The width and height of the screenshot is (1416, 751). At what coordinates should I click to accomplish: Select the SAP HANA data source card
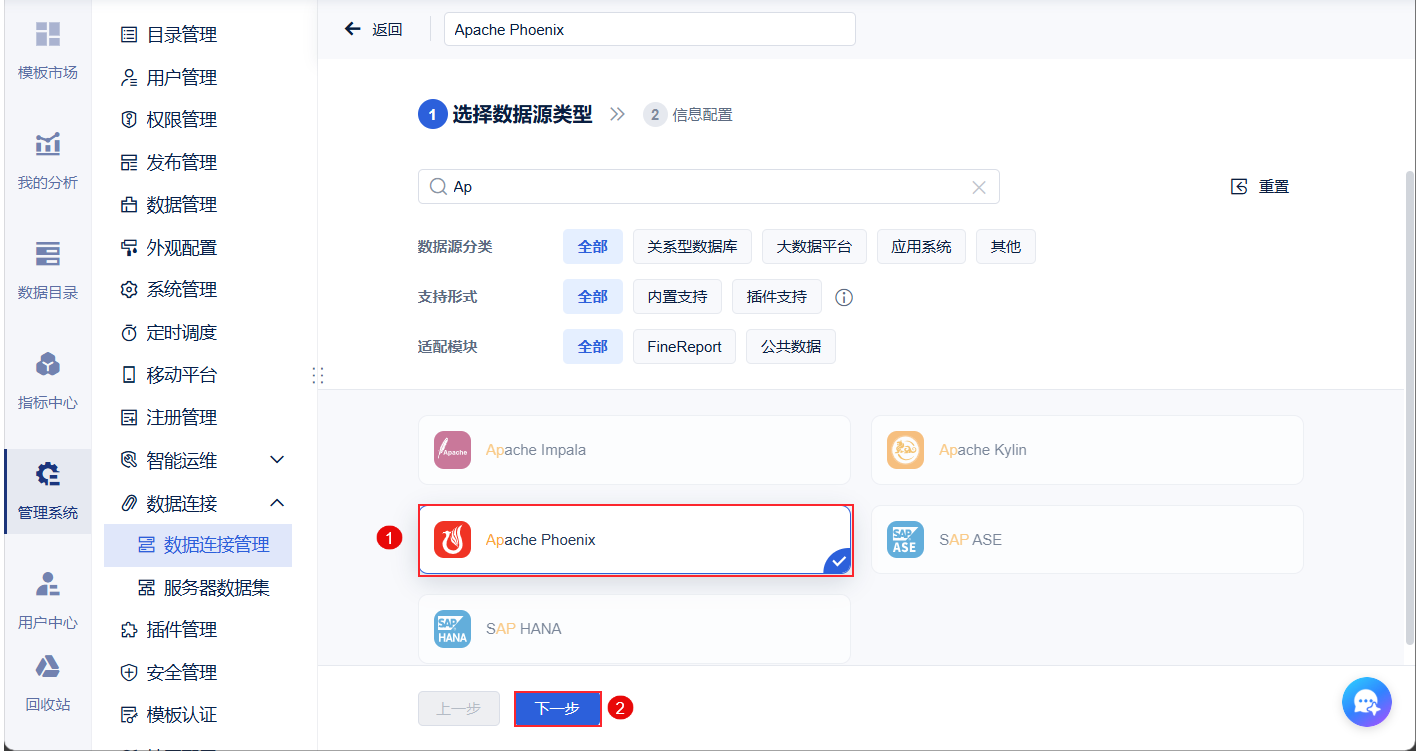(634, 629)
